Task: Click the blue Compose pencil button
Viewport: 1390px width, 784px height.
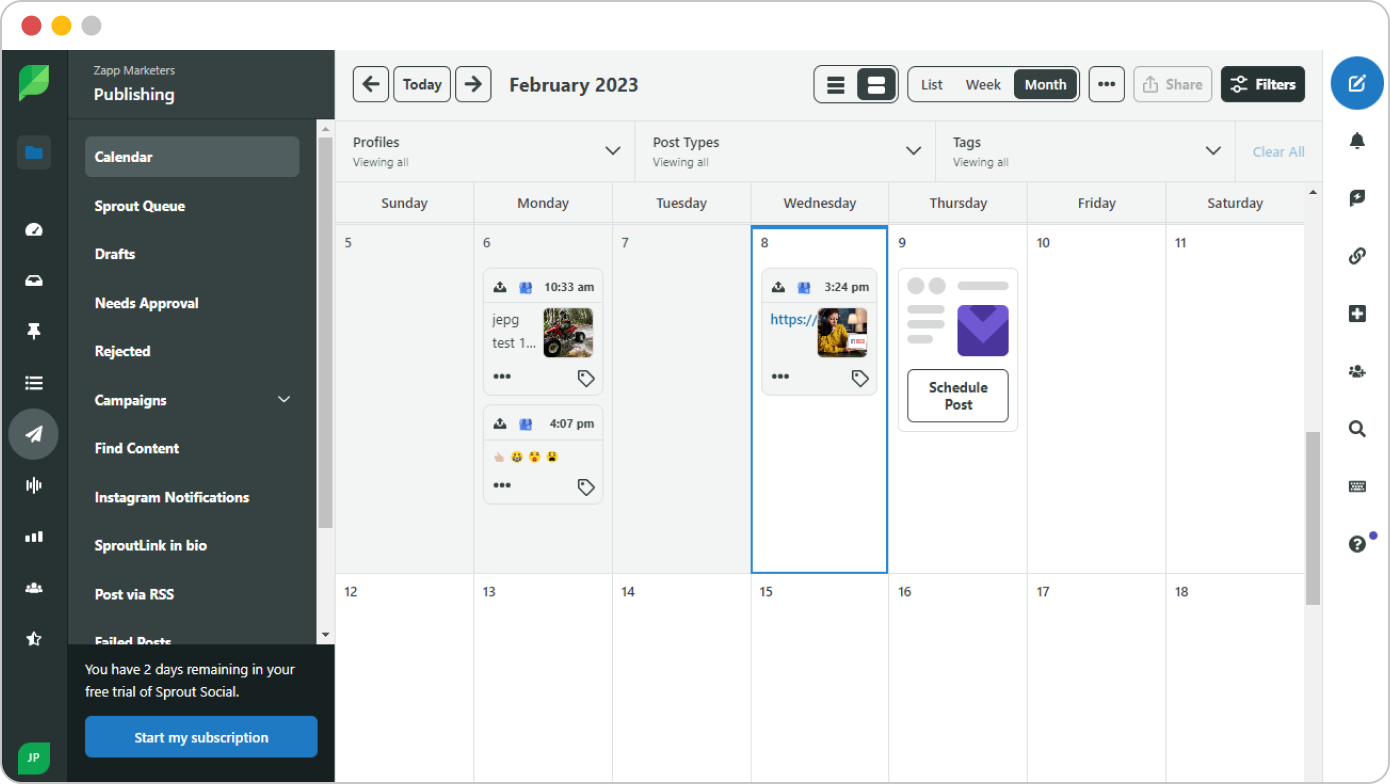Action: (1357, 84)
